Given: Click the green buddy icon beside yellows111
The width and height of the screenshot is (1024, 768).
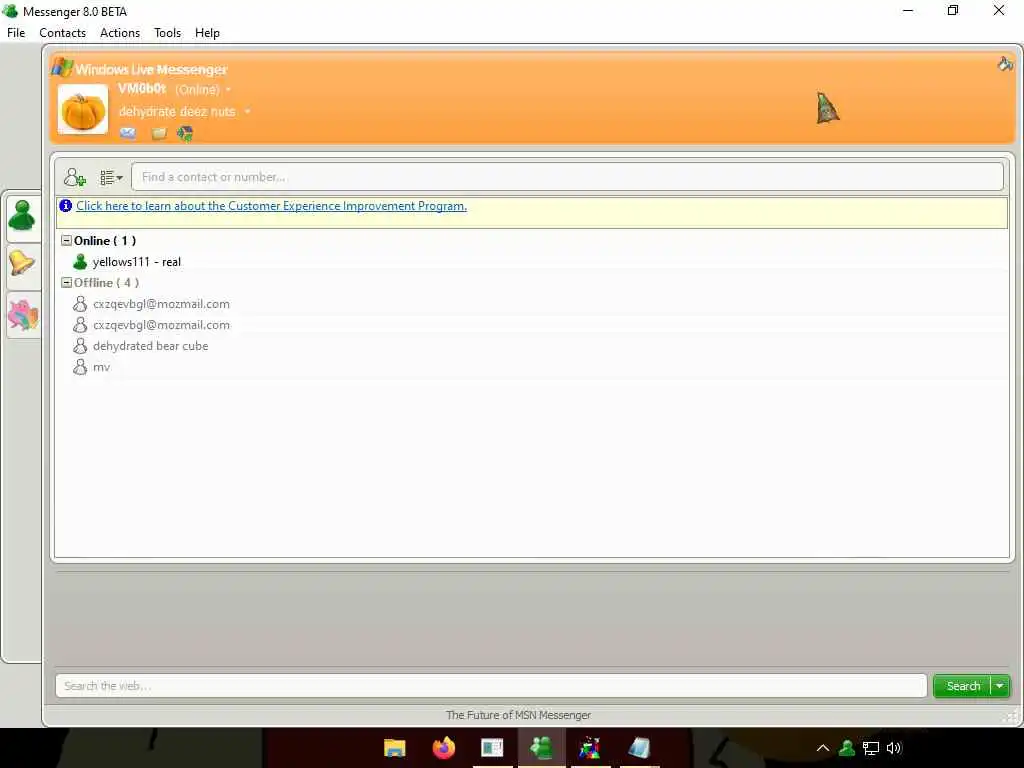Looking at the screenshot, I should [x=80, y=262].
